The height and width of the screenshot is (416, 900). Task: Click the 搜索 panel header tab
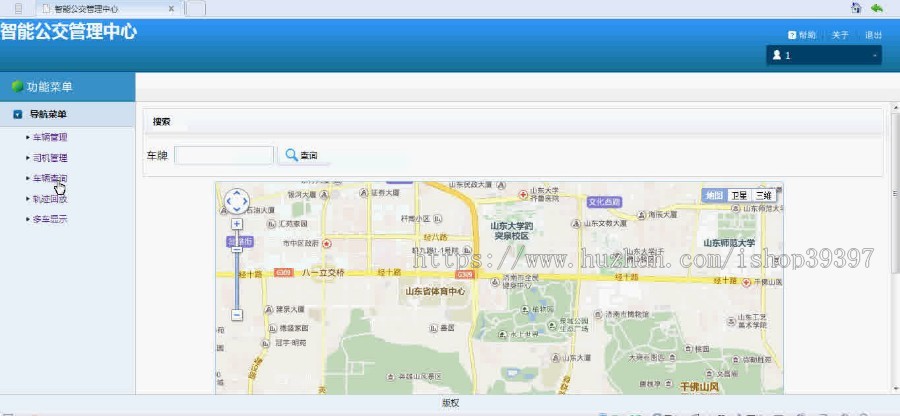tap(161, 122)
